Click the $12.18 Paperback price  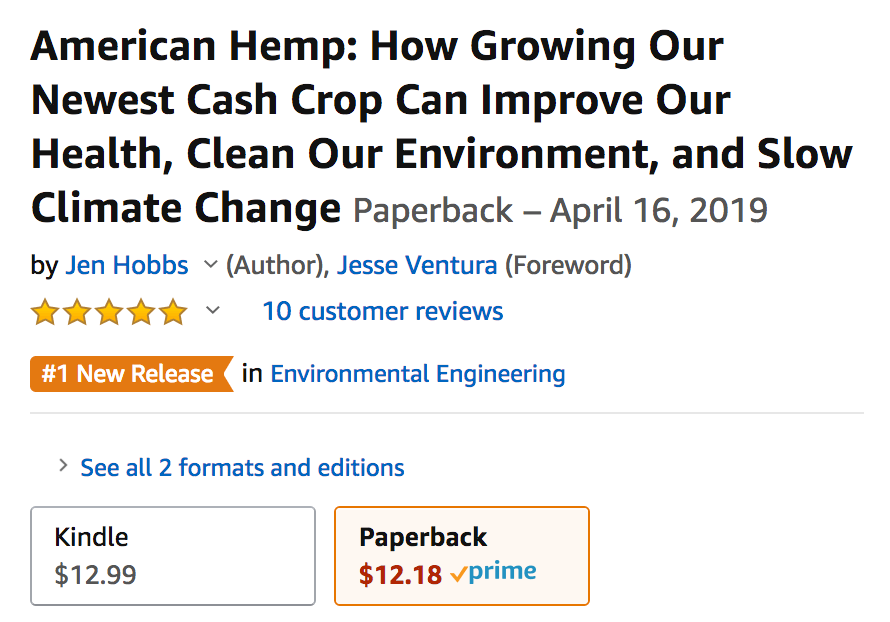click(400, 574)
